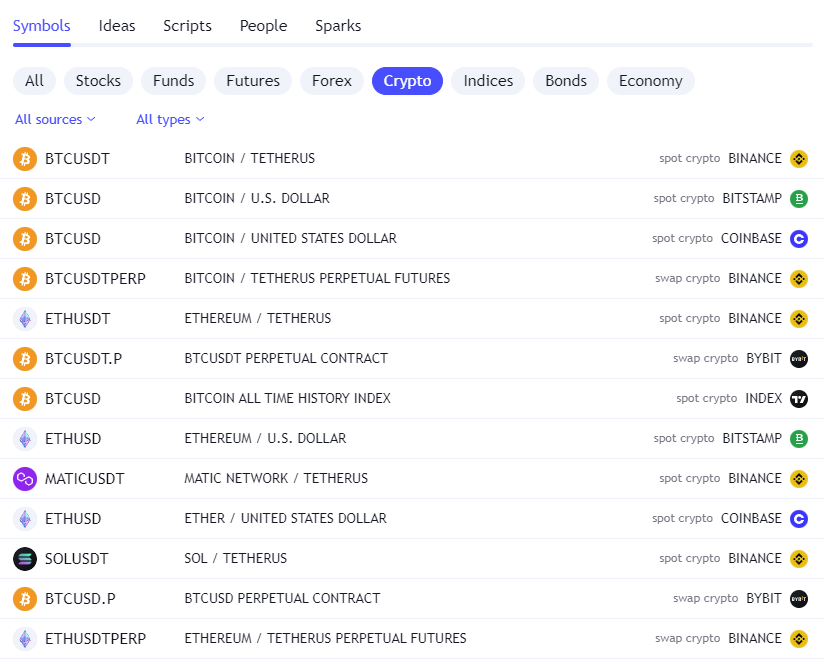The height and width of the screenshot is (659, 824).
Task: Click Bitstamp logo in ETHEREUM / U.S. DOLLAR row
Action: pyautogui.click(x=799, y=438)
